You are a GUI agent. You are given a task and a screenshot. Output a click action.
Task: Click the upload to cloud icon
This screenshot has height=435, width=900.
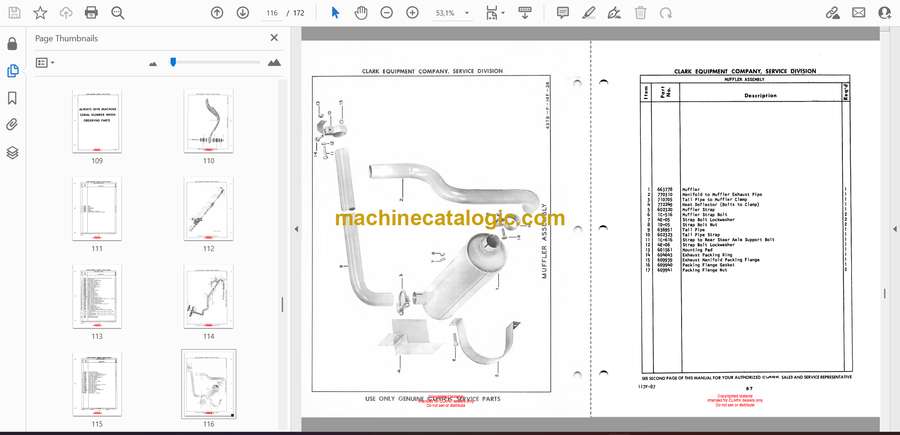coord(66,13)
